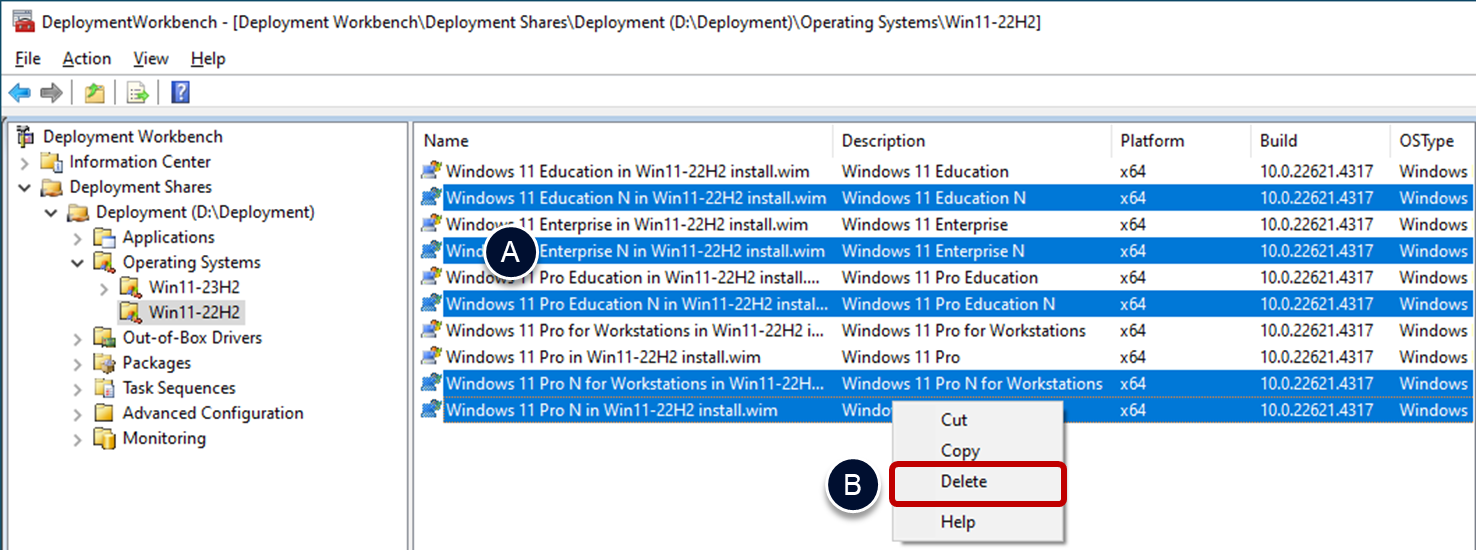Expand the Applications tree node
The width and height of the screenshot is (1476, 550).
(78, 237)
